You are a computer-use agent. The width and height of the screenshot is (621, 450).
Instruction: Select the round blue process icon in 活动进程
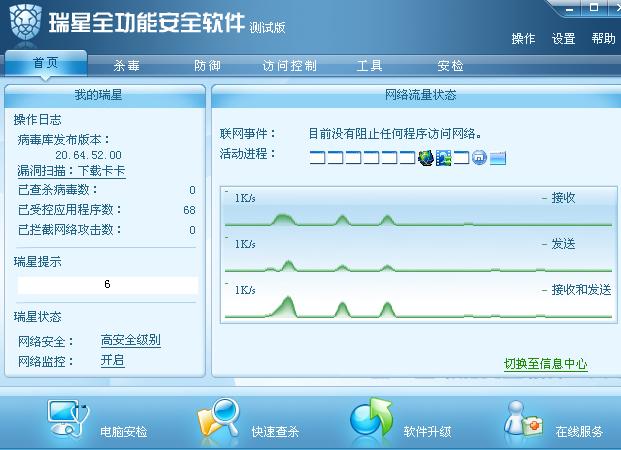point(479,158)
